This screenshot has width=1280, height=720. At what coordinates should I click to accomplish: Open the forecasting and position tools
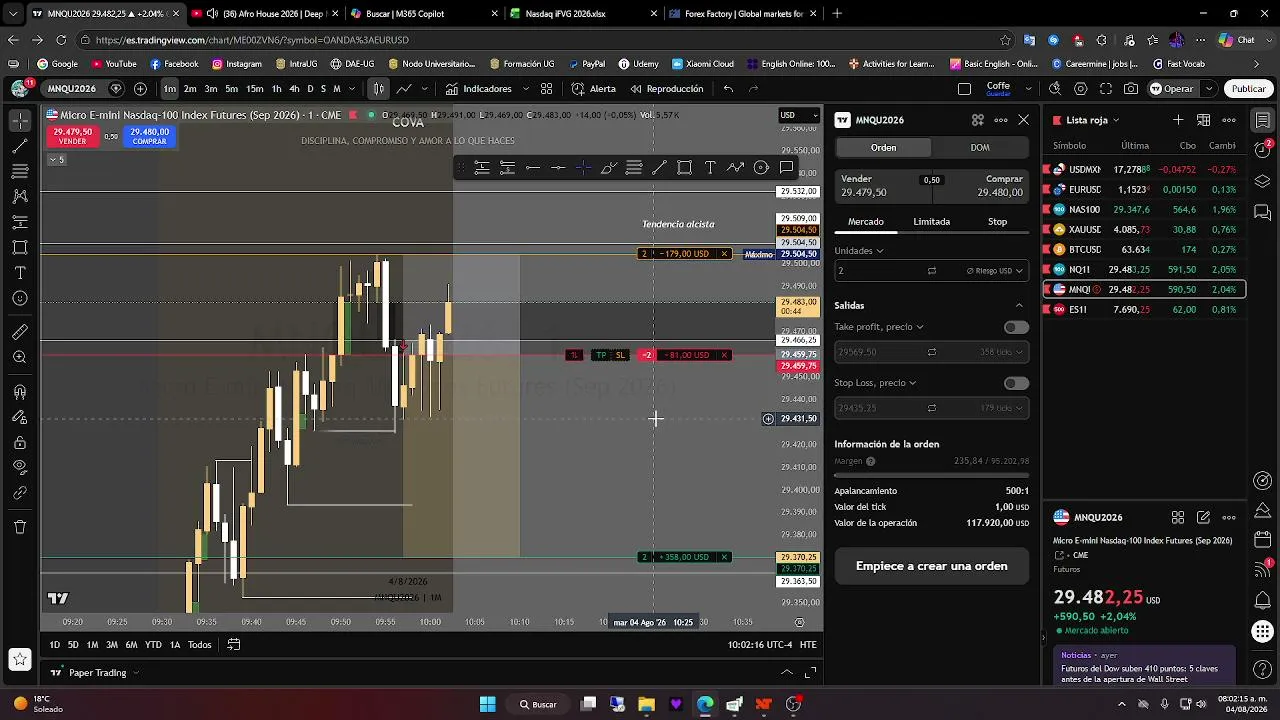click(x=20, y=222)
